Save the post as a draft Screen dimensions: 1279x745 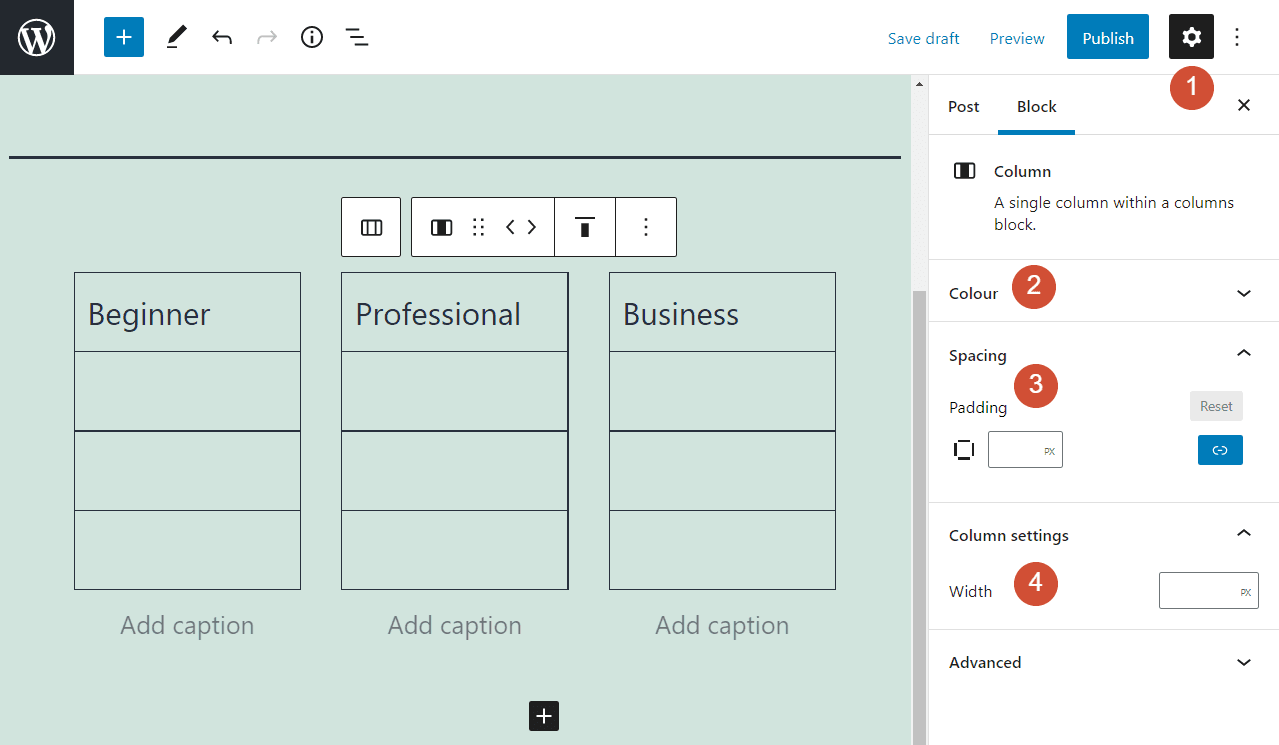click(x=922, y=38)
